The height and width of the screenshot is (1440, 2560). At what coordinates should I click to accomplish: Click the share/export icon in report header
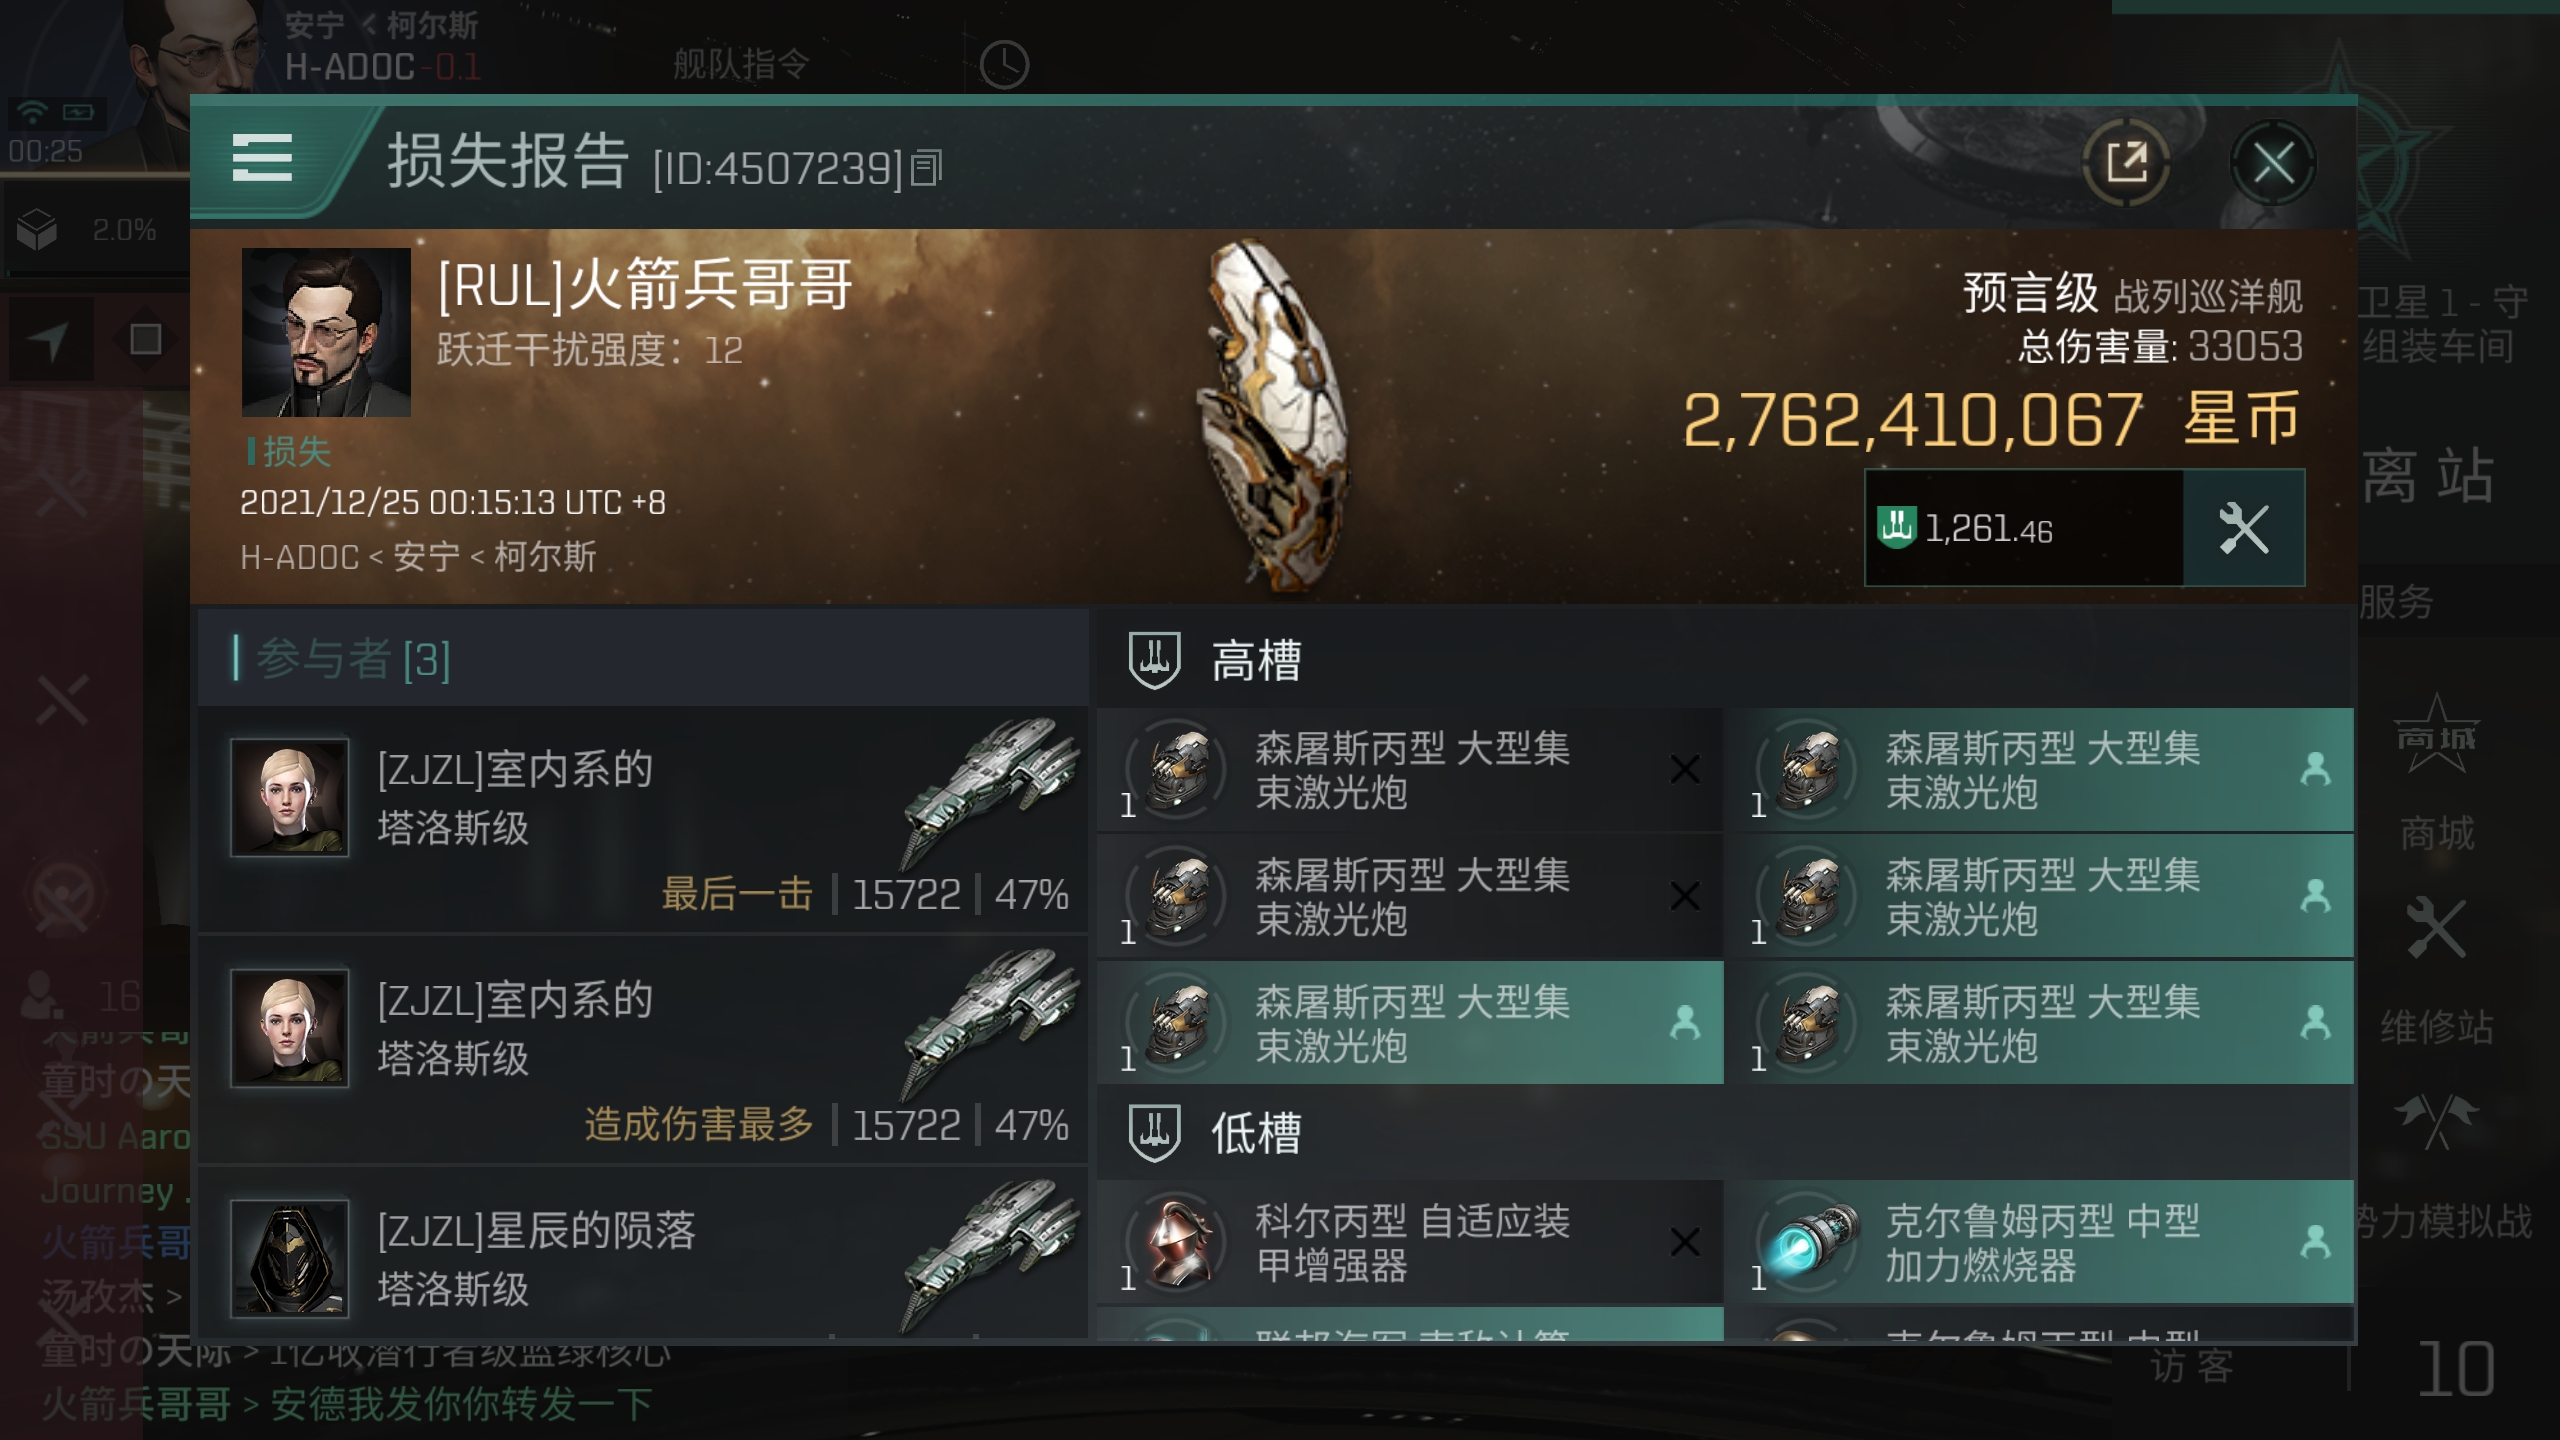(x=2126, y=162)
